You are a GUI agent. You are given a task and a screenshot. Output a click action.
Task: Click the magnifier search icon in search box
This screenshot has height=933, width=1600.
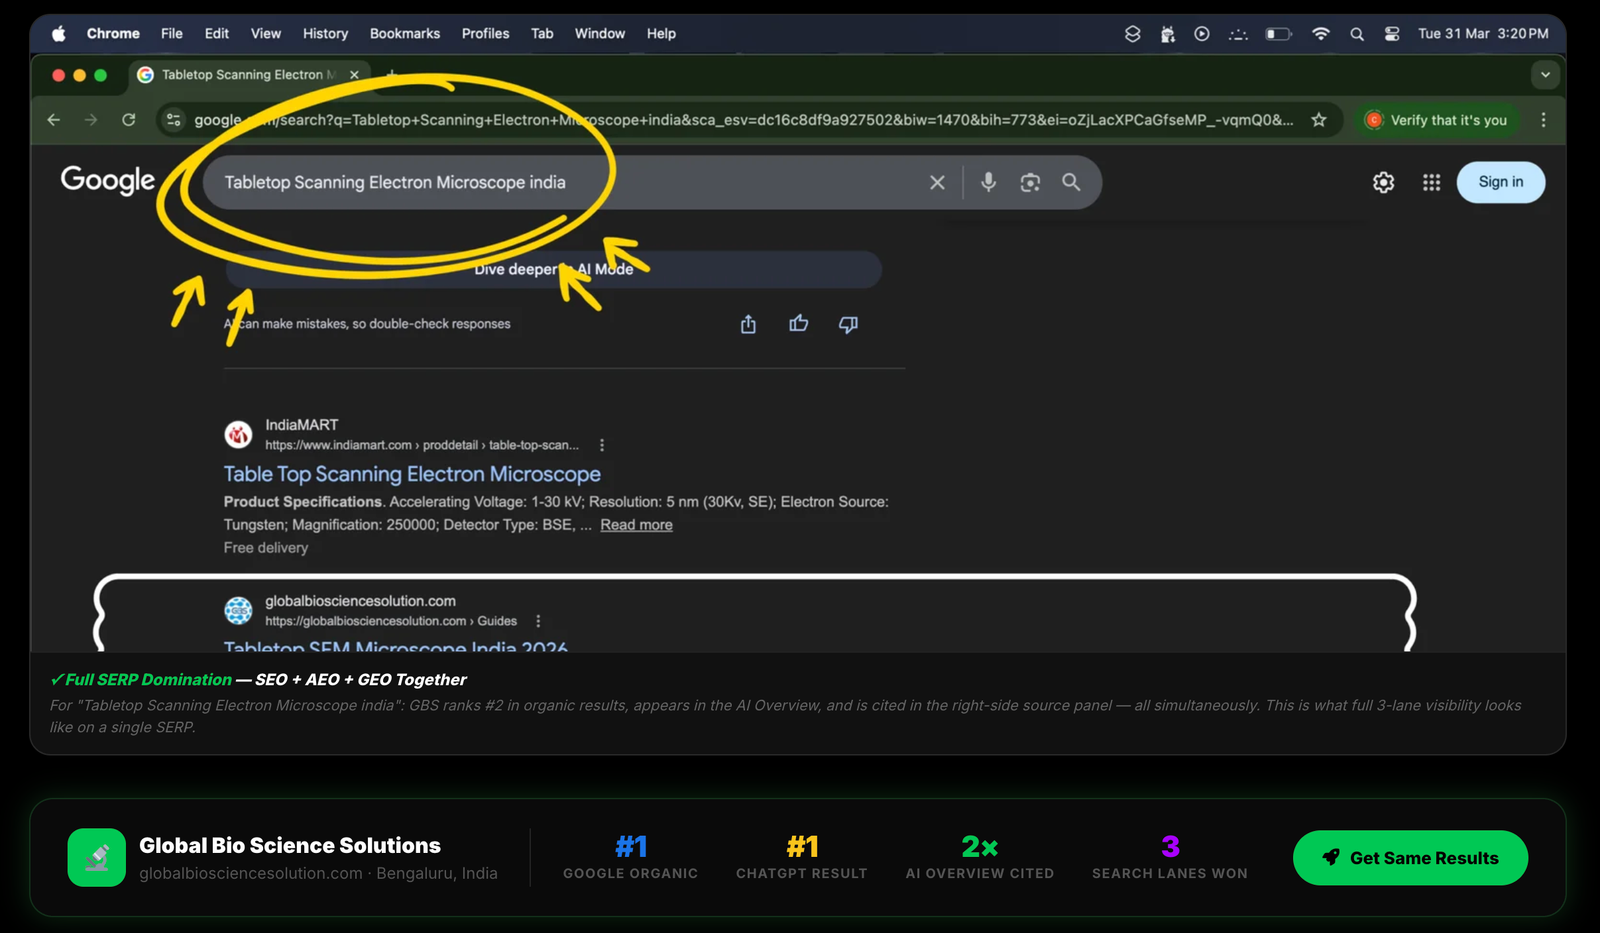point(1071,182)
